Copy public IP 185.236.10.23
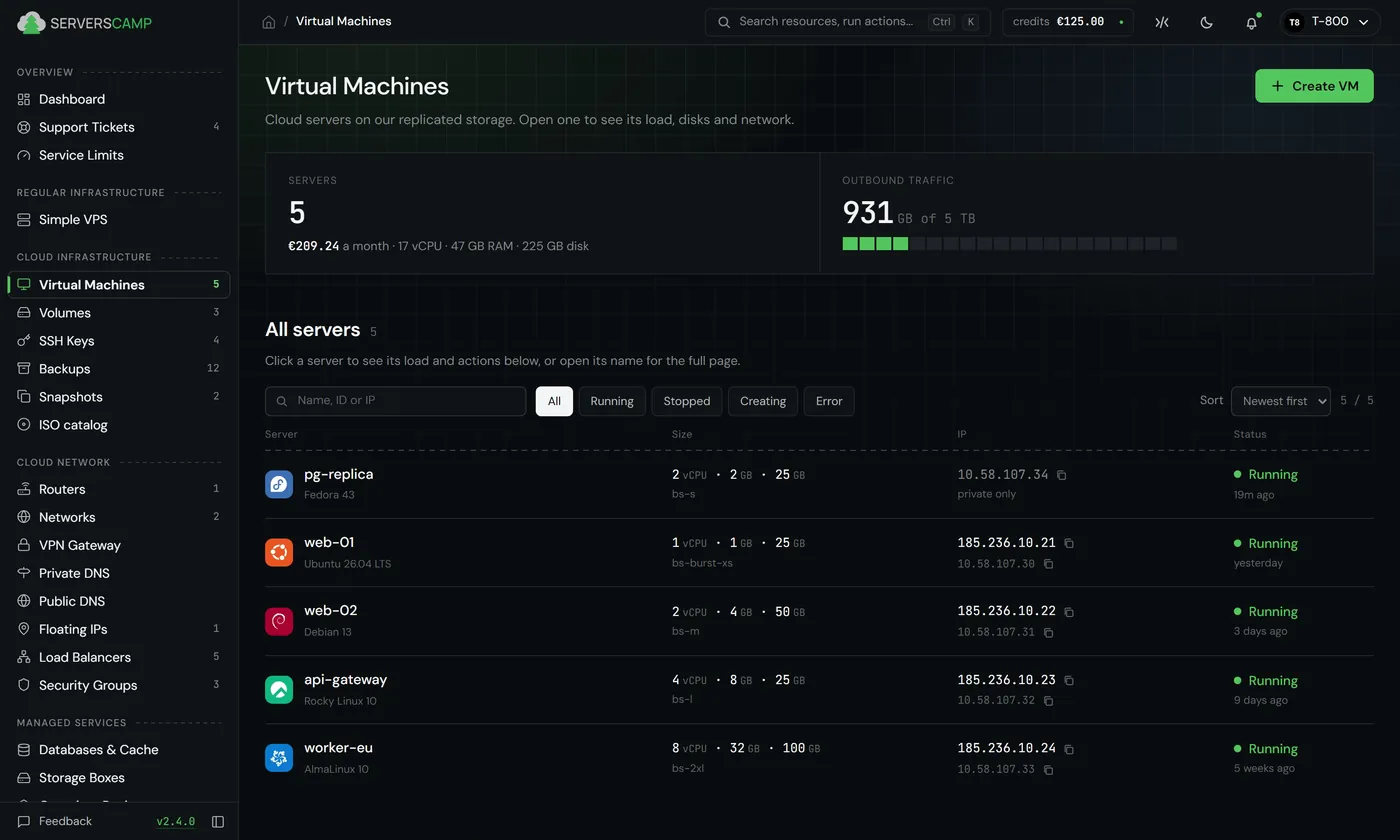Image resolution: width=1400 pixels, height=840 pixels. tap(1069, 680)
